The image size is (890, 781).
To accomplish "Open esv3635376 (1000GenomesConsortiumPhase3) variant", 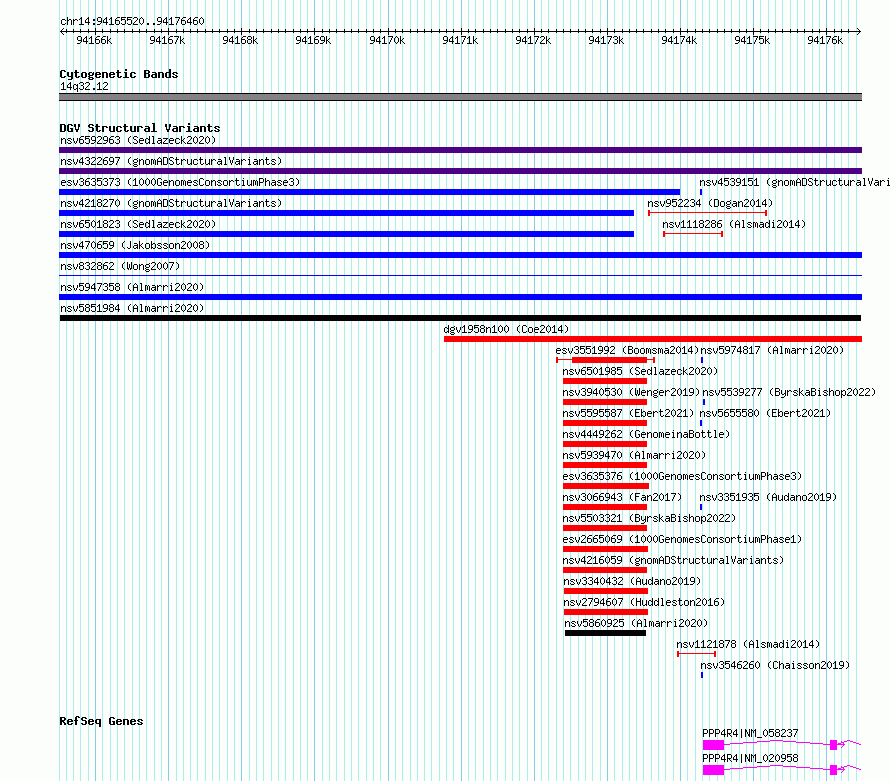I will pos(682,476).
